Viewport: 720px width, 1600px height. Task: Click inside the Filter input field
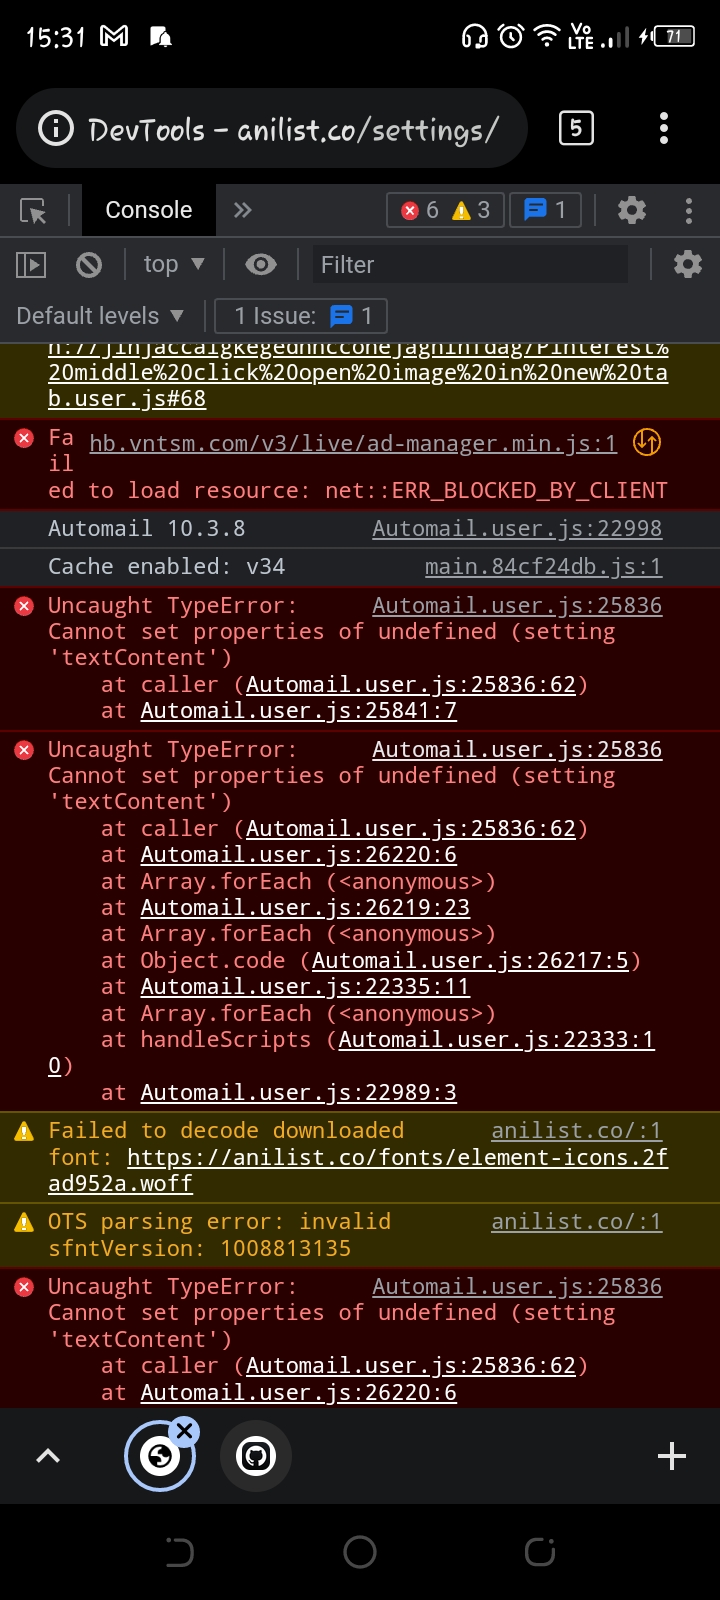(x=470, y=264)
